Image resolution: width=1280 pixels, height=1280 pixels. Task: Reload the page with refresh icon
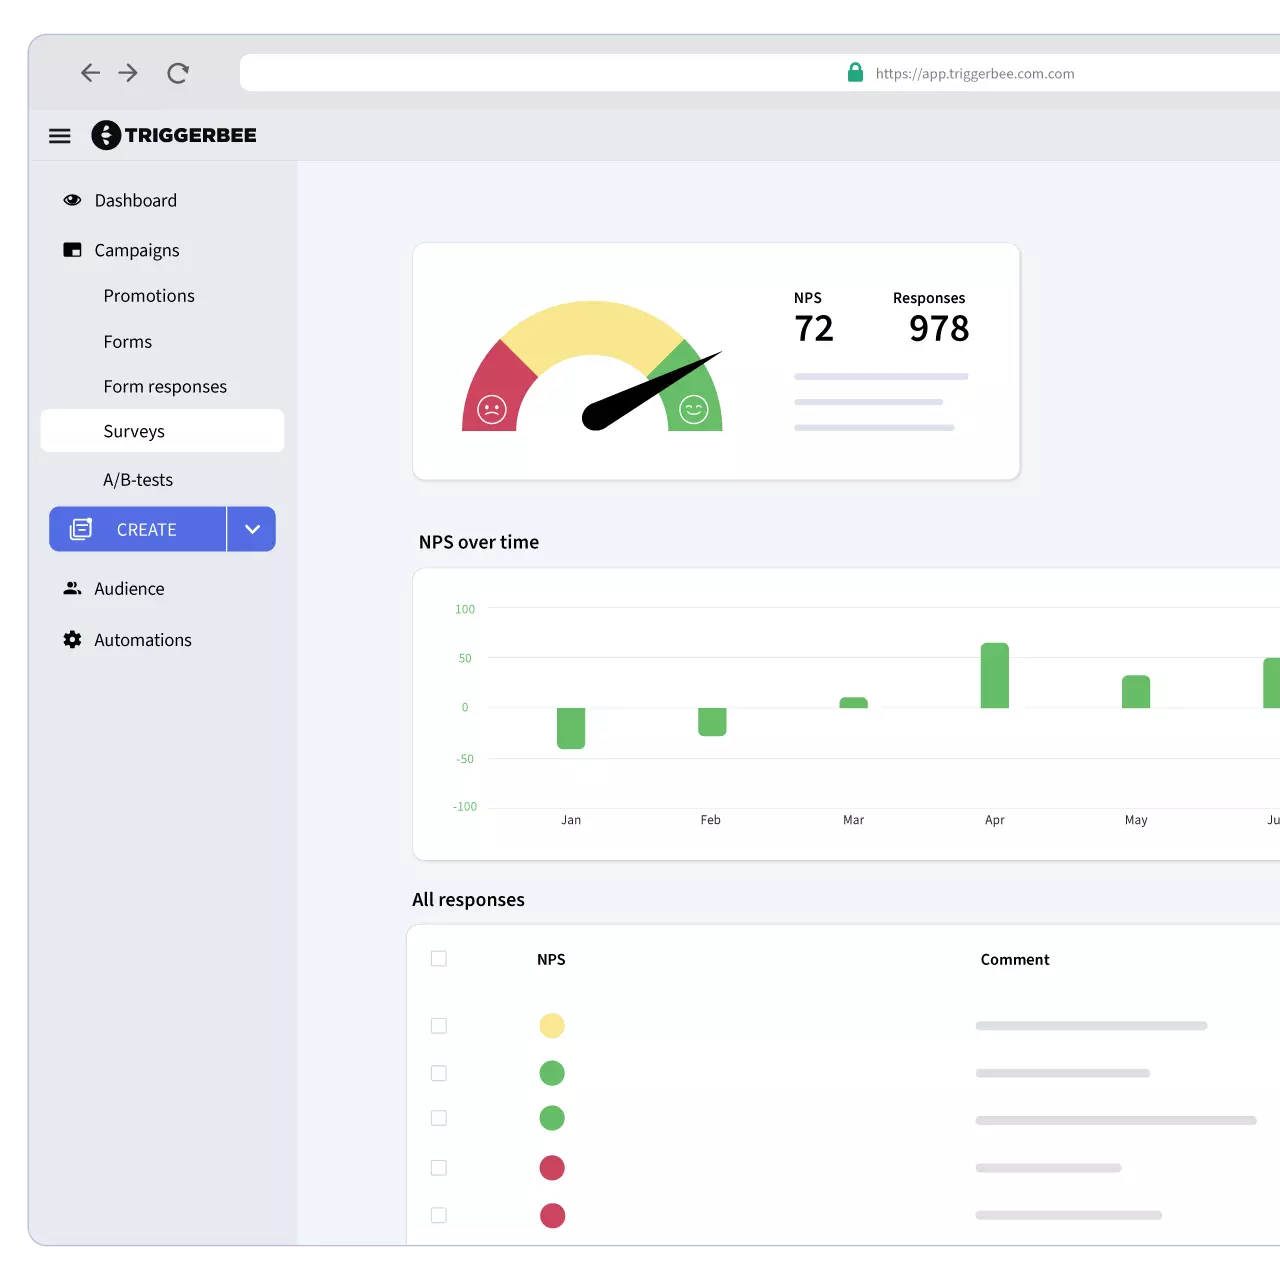click(x=178, y=73)
